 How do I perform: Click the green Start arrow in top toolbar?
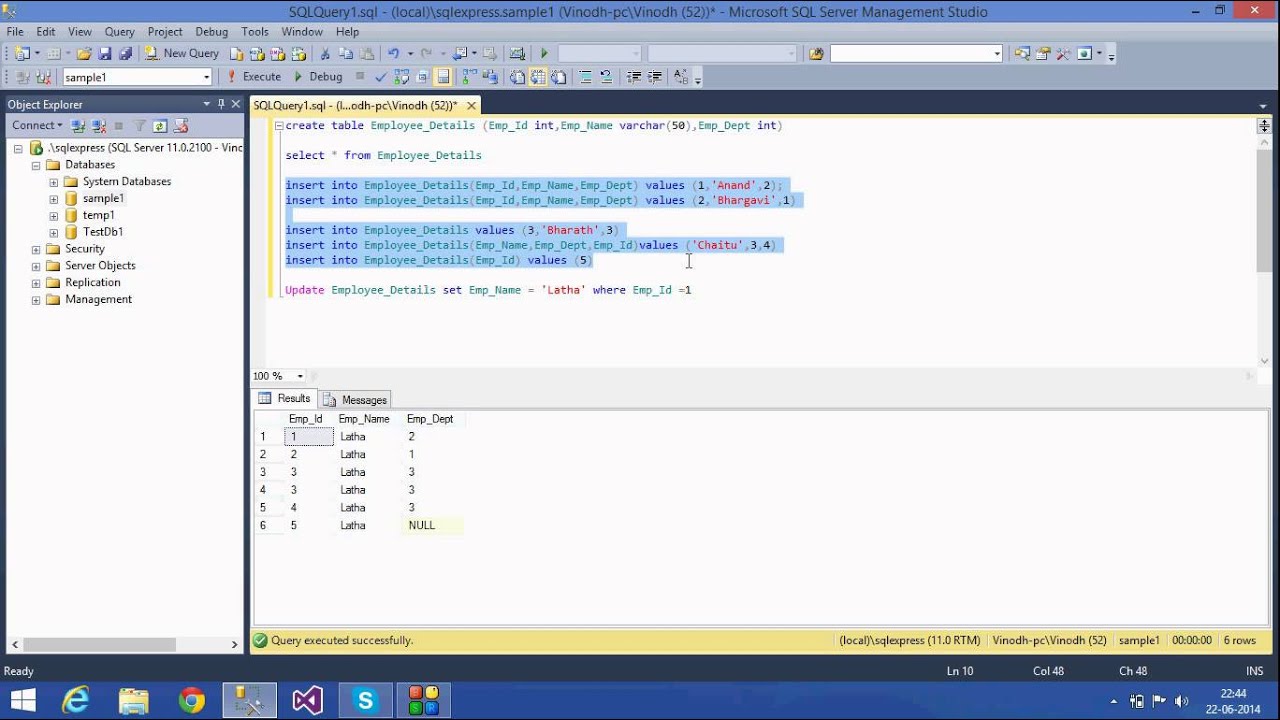click(544, 53)
